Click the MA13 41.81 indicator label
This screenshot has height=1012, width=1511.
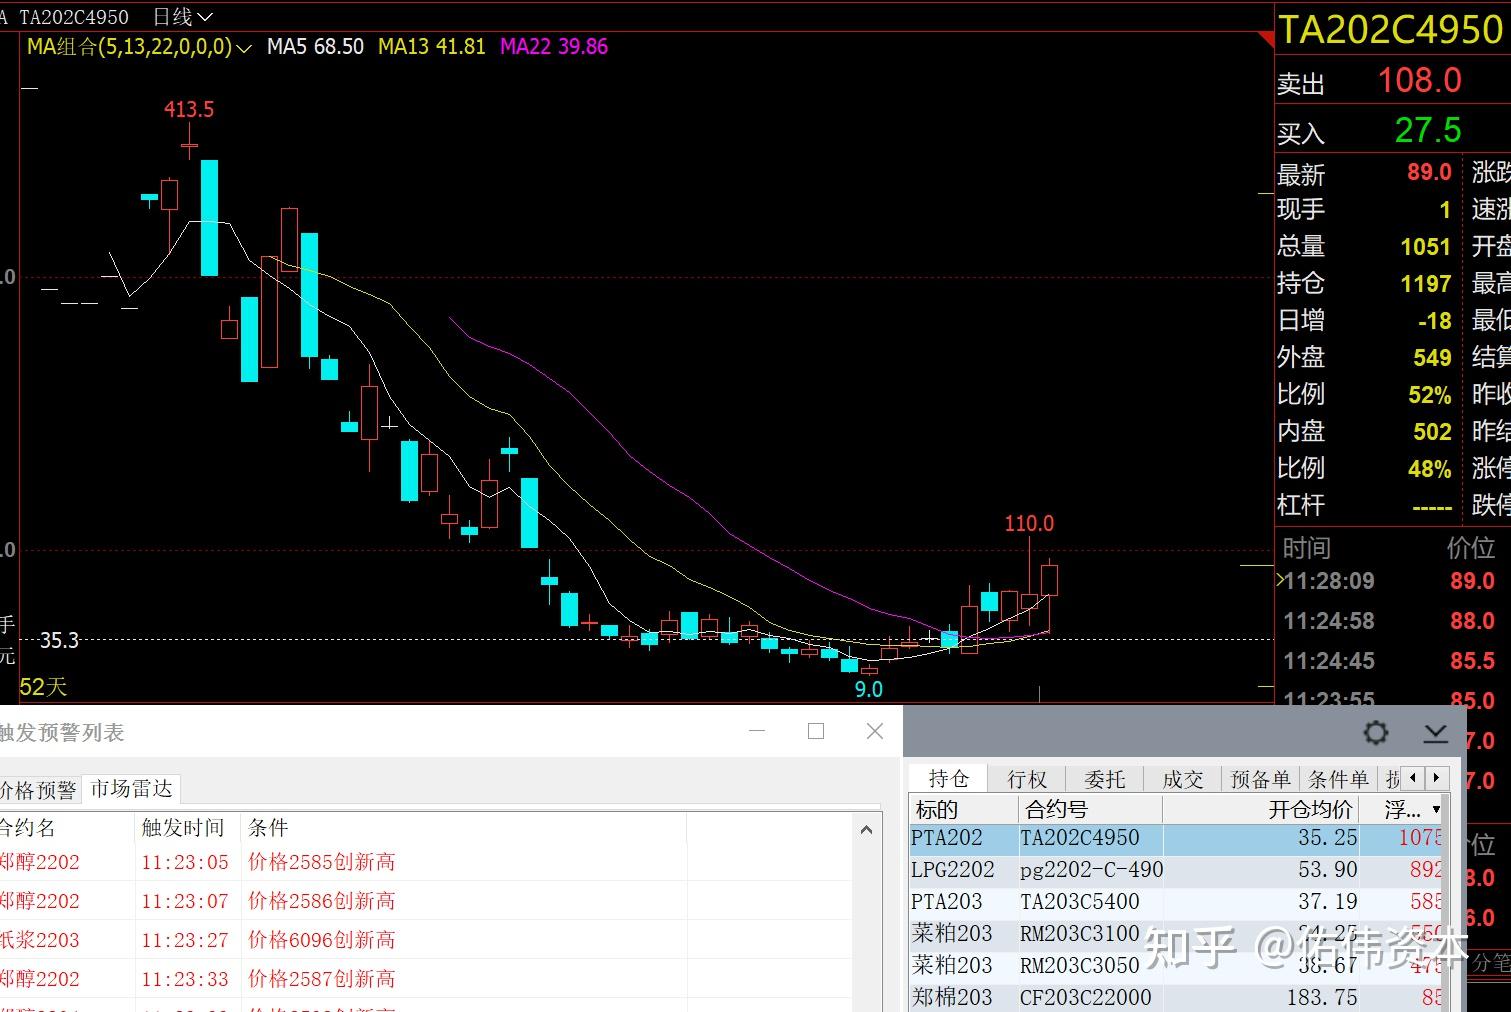pyautogui.click(x=431, y=46)
